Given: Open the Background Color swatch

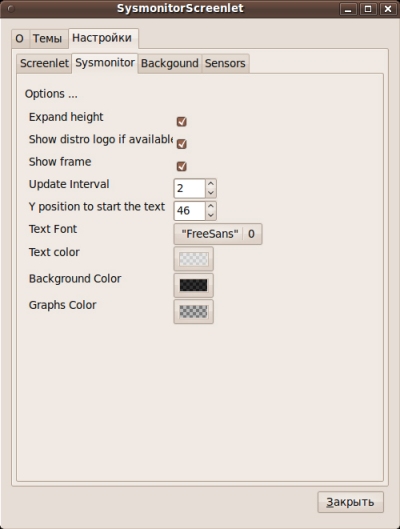Looking at the screenshot, I should point(194,285).
